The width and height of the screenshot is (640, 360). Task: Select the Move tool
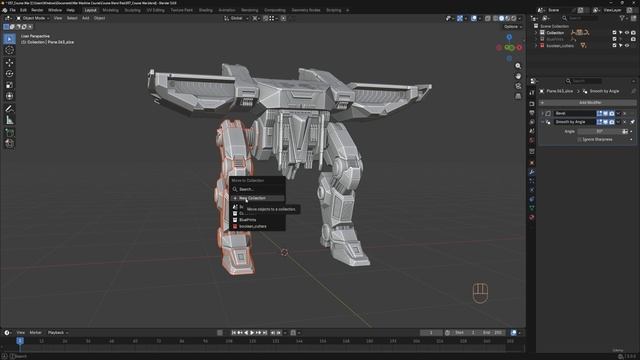tap(9, 63)
